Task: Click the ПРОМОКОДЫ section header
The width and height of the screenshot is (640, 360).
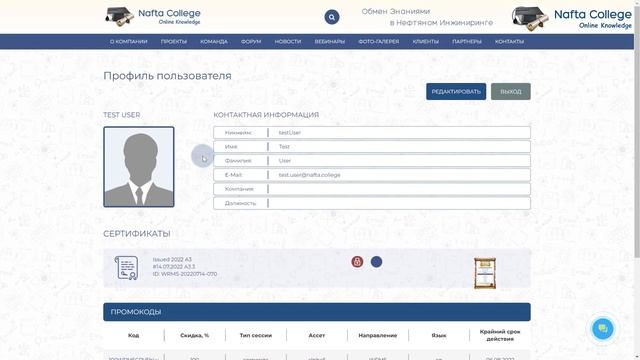Action: pyautogui.click(x=317, y=312)
